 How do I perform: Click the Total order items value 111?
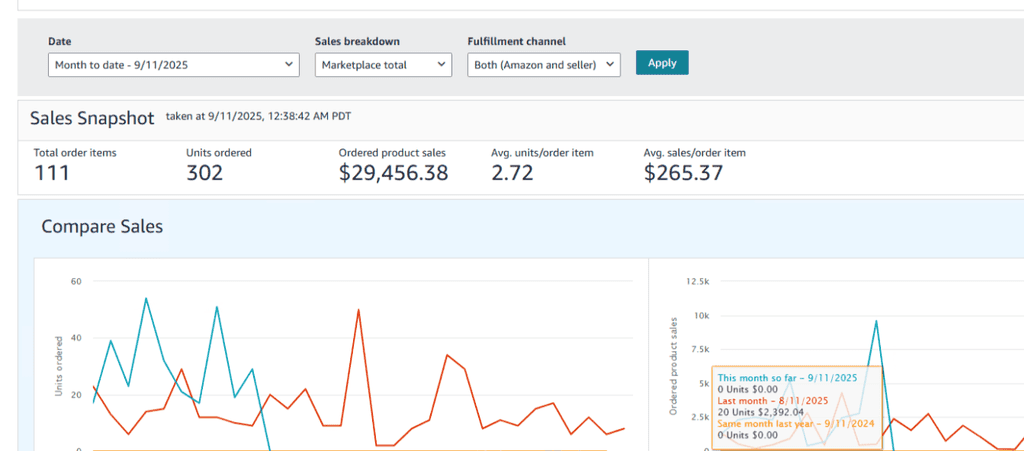click(53, 173)
